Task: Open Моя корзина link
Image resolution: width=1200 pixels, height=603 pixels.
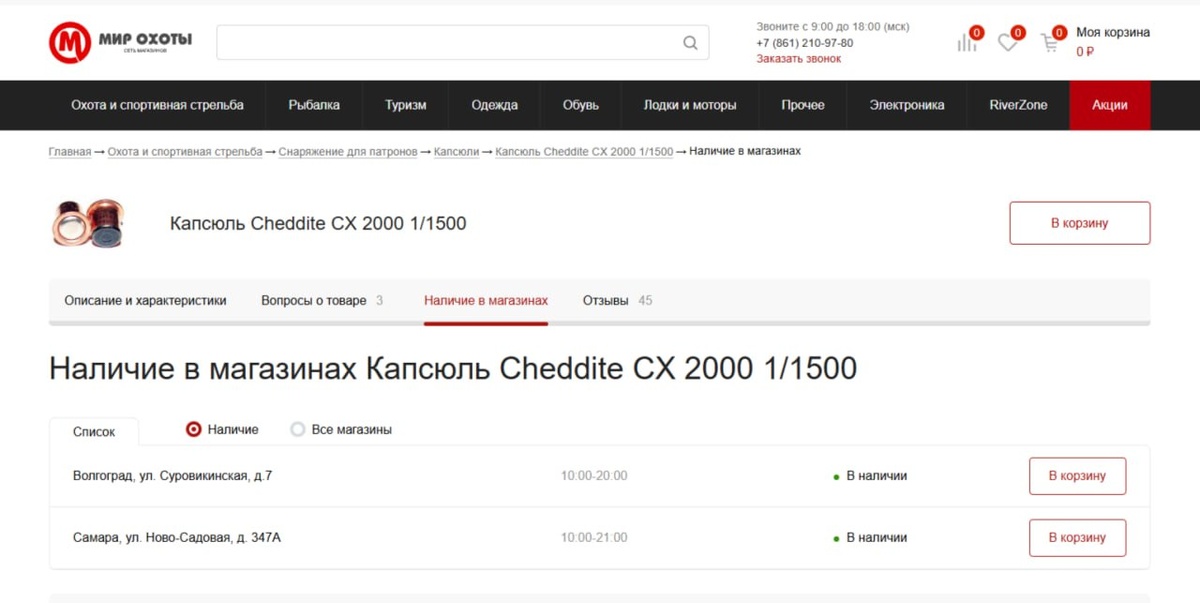Action: [x=1113, y=32]
